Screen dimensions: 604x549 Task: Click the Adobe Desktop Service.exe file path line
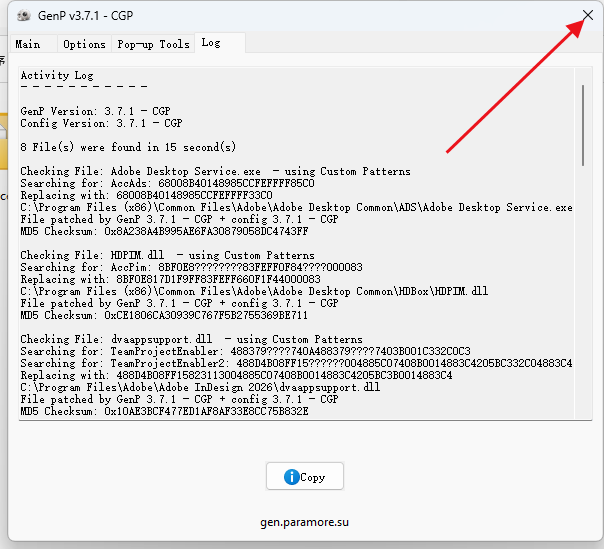296,207
